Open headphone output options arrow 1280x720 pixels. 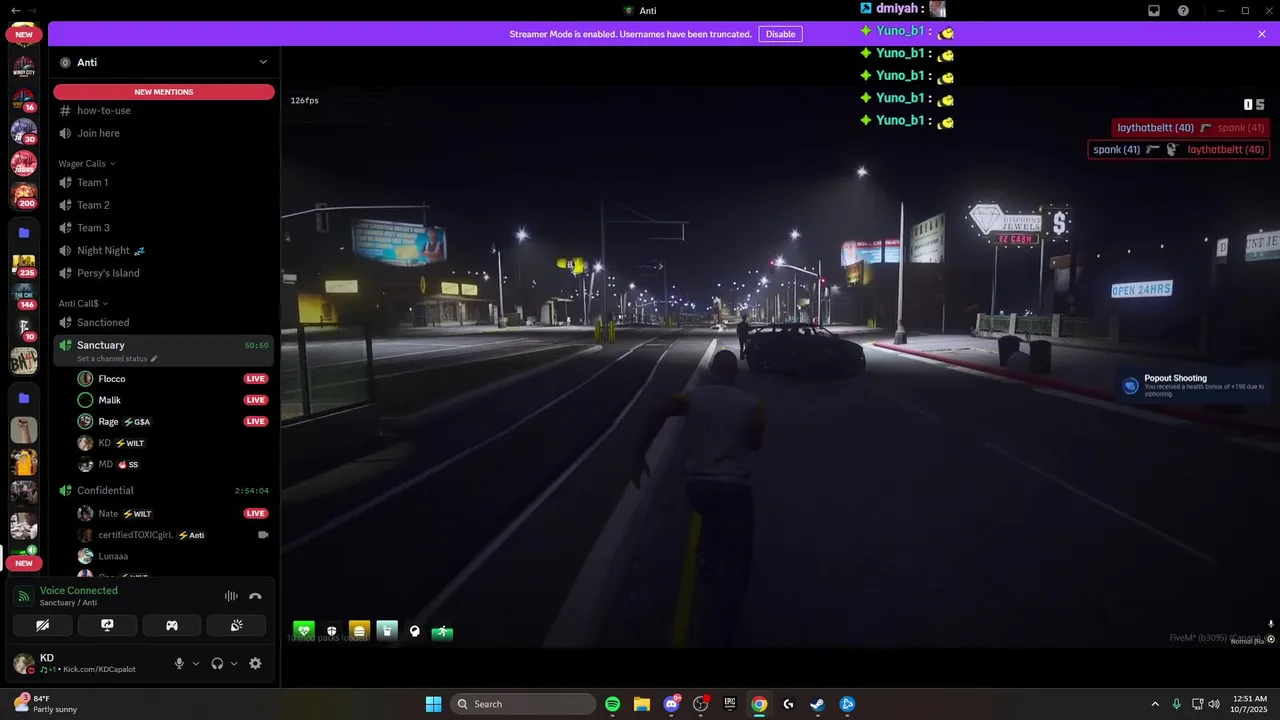tap(234, 663)
